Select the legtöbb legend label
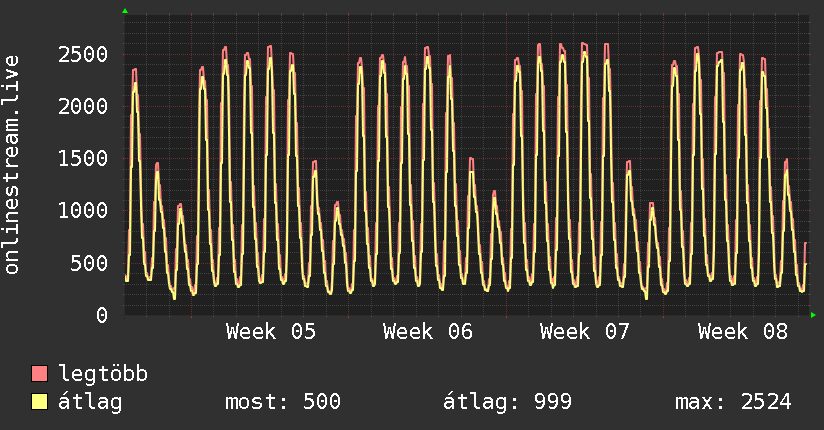 coord(104,374)
